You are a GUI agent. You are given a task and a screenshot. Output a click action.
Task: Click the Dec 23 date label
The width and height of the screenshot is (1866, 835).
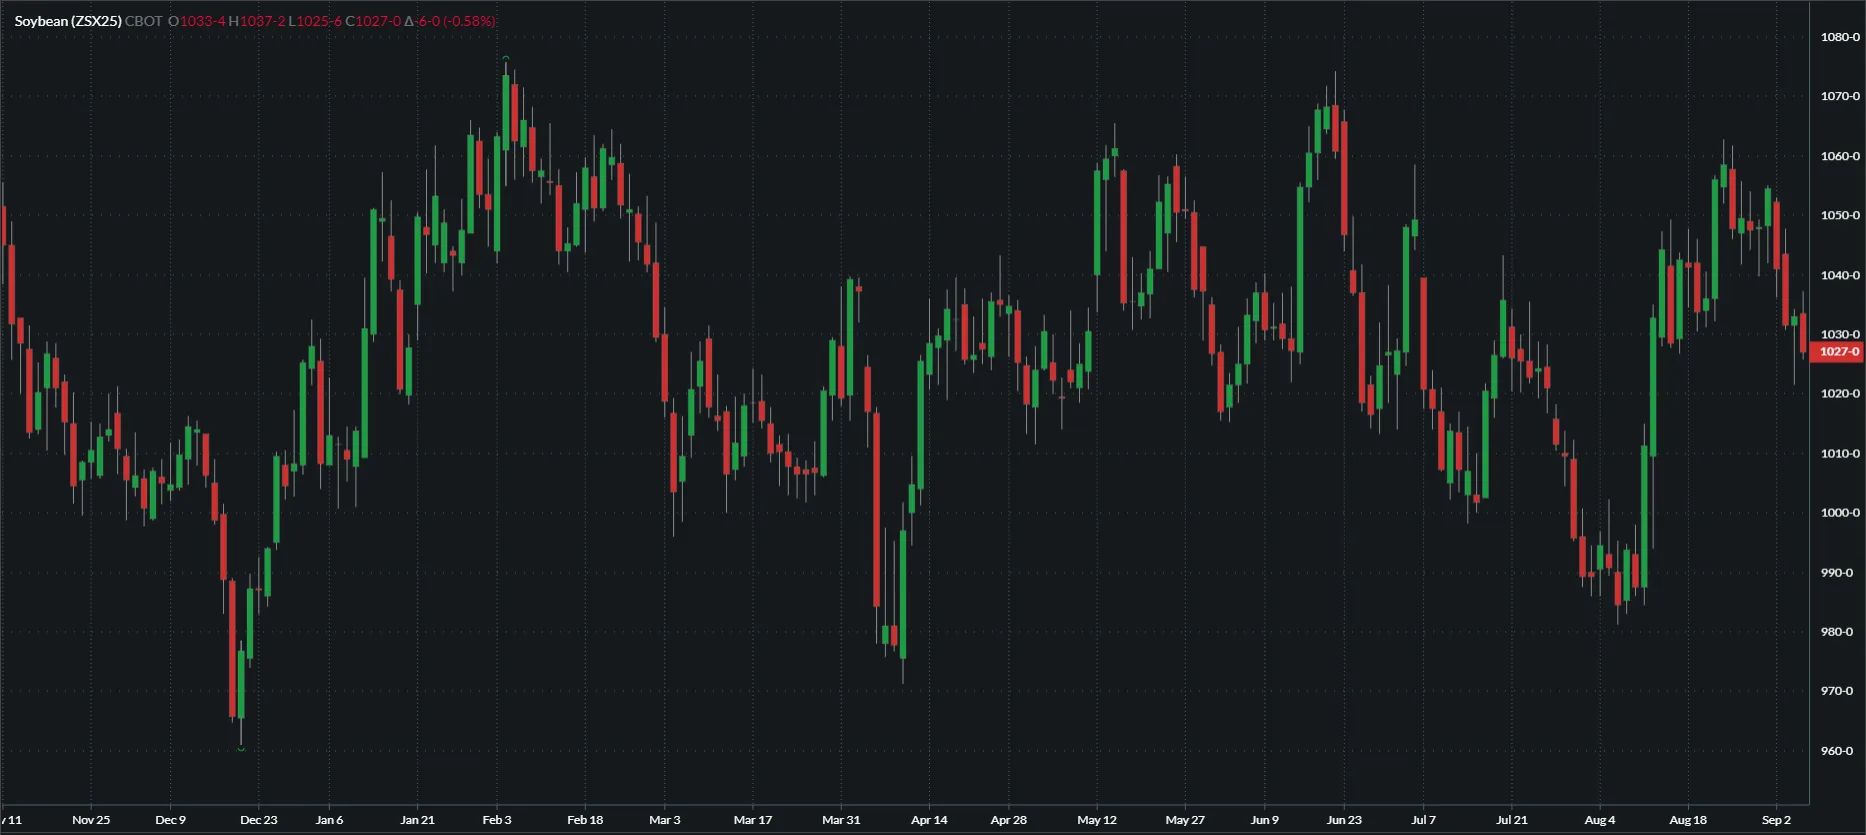258,820
